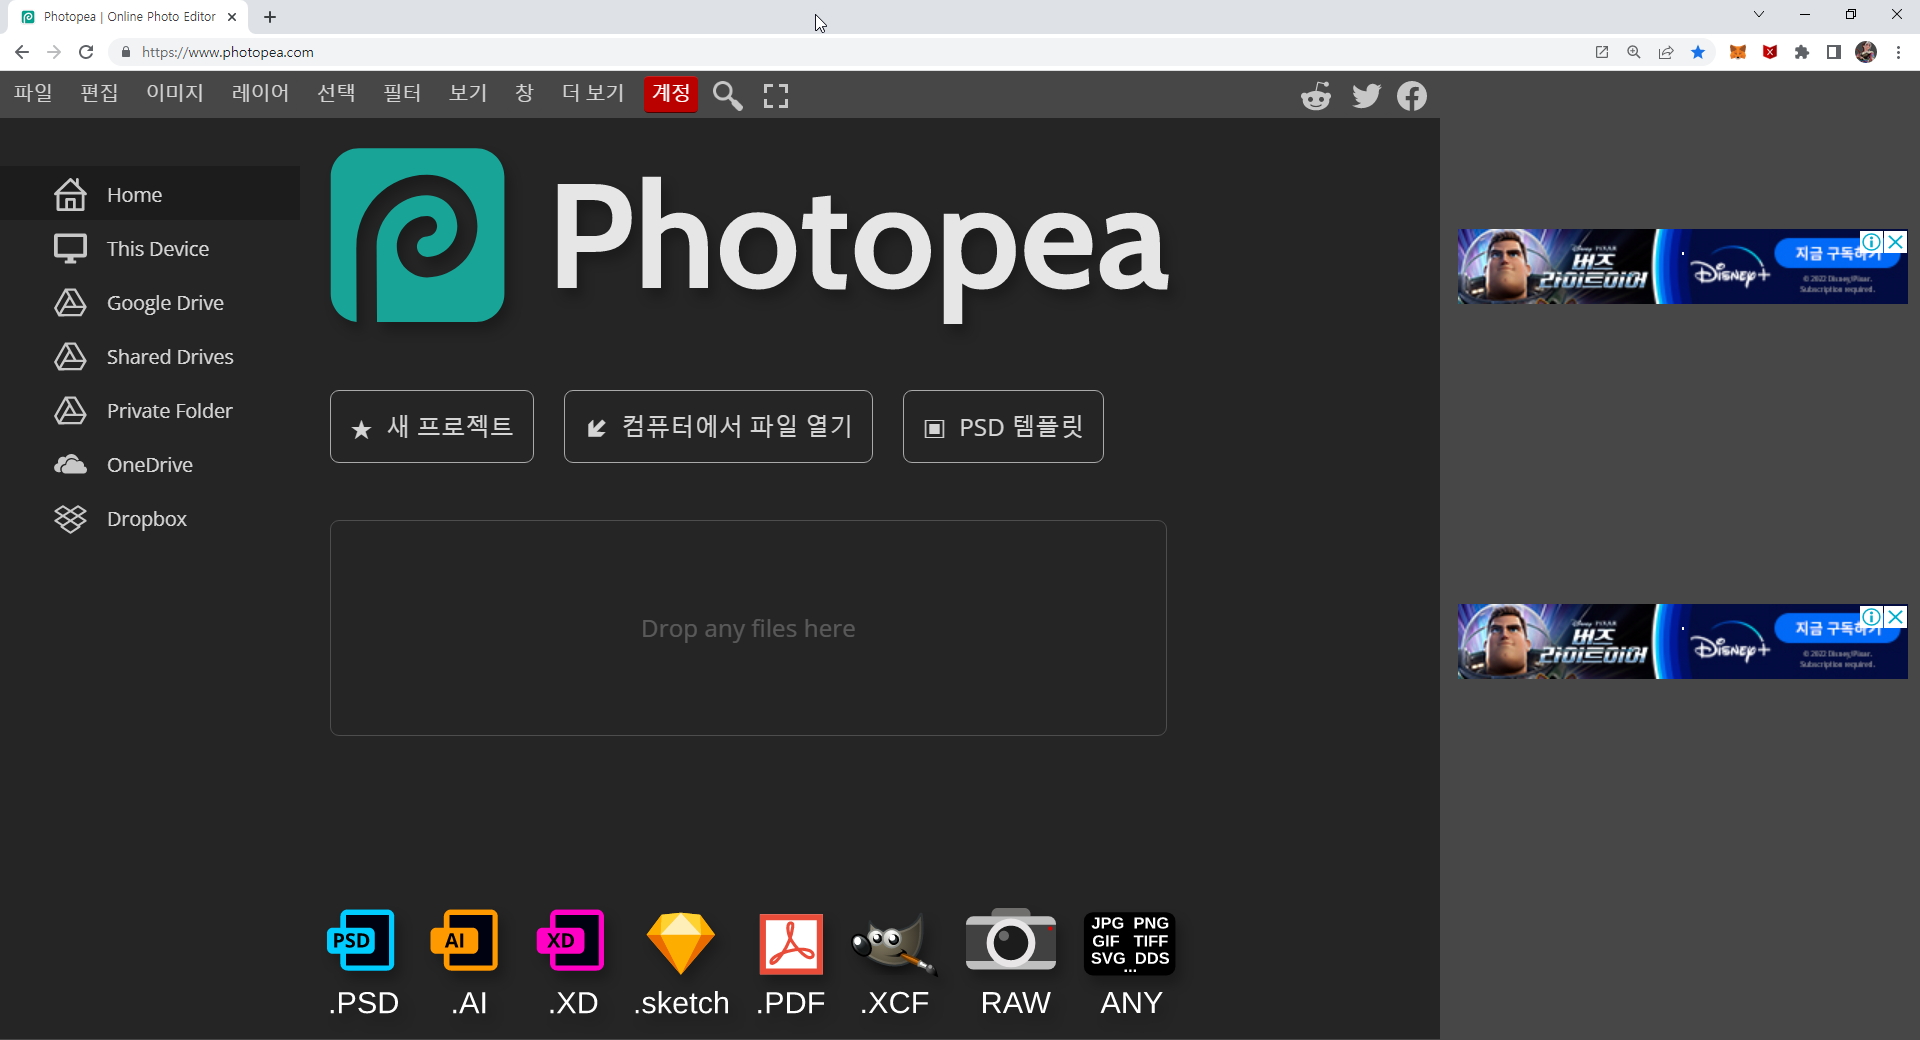Click the .AI format icon
This screenshot has width=1920, height=1040.
(x=466, y=941)
